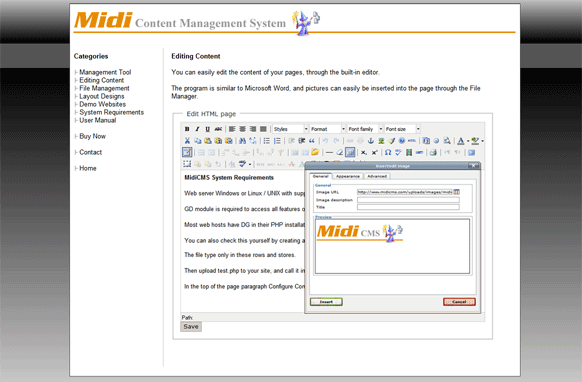This screenshot has height=382, width=582.
Task: Click the Title input field in image dialog
Action: [408, 207]
